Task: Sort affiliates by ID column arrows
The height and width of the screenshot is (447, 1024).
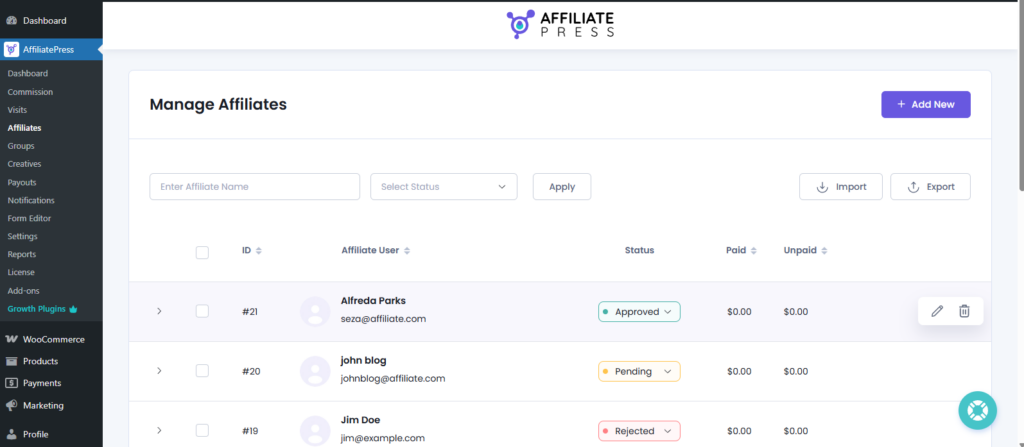Action: click(259, 251)
